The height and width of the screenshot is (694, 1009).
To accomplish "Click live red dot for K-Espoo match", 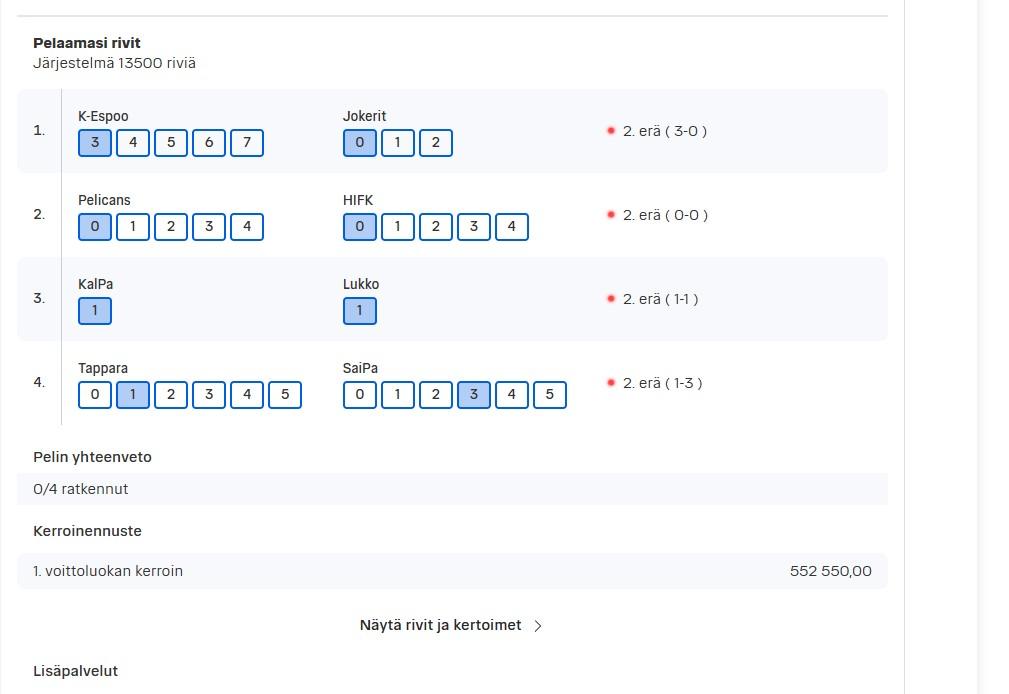I will click(611, 131).
